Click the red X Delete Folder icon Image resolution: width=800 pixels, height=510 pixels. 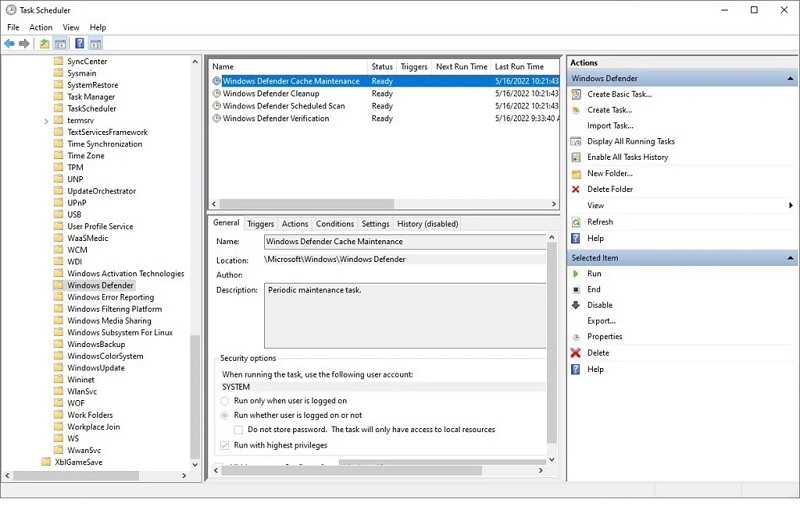click(x=576, y=189)
